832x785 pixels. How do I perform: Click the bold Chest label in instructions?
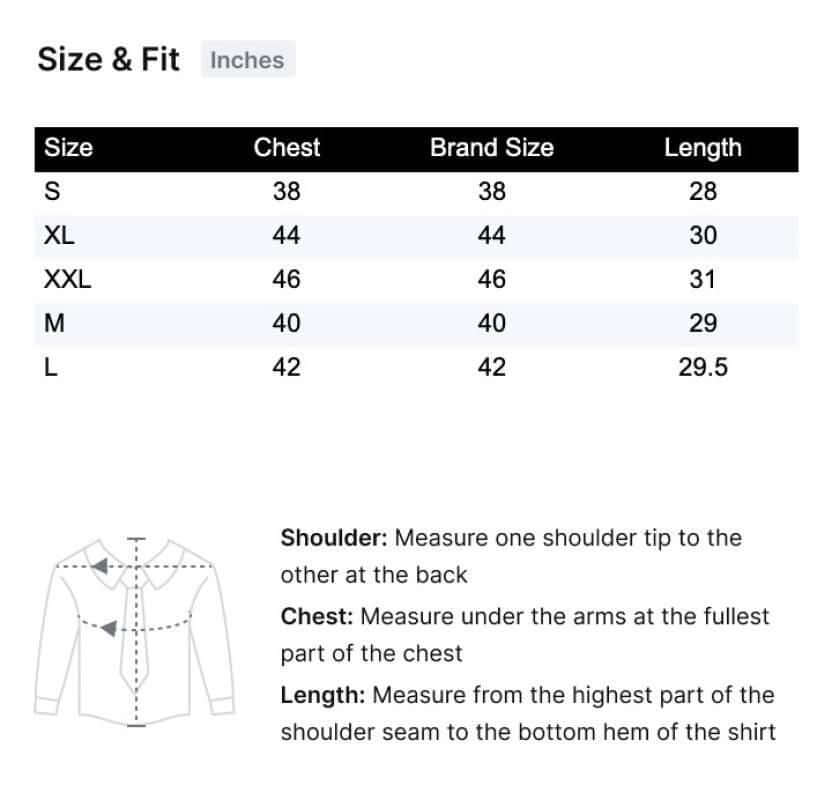point(317,616)
